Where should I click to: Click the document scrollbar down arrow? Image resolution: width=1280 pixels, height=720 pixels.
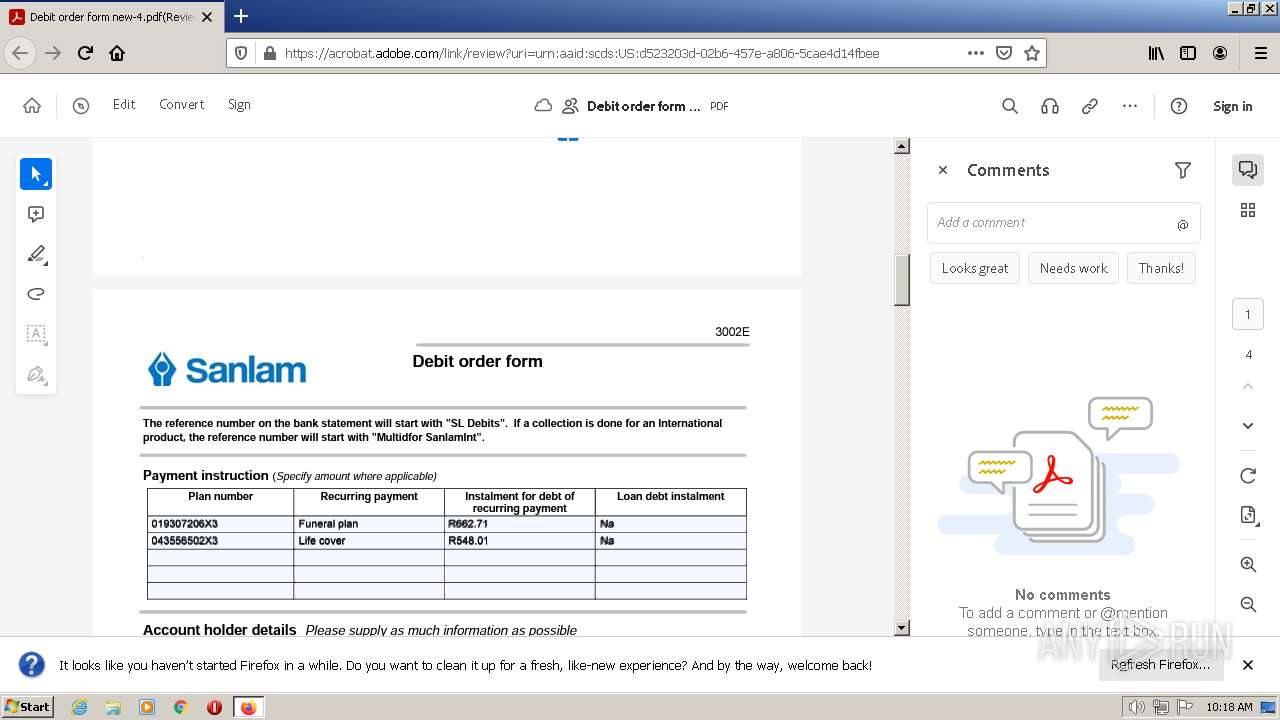(x=902, y=627)
